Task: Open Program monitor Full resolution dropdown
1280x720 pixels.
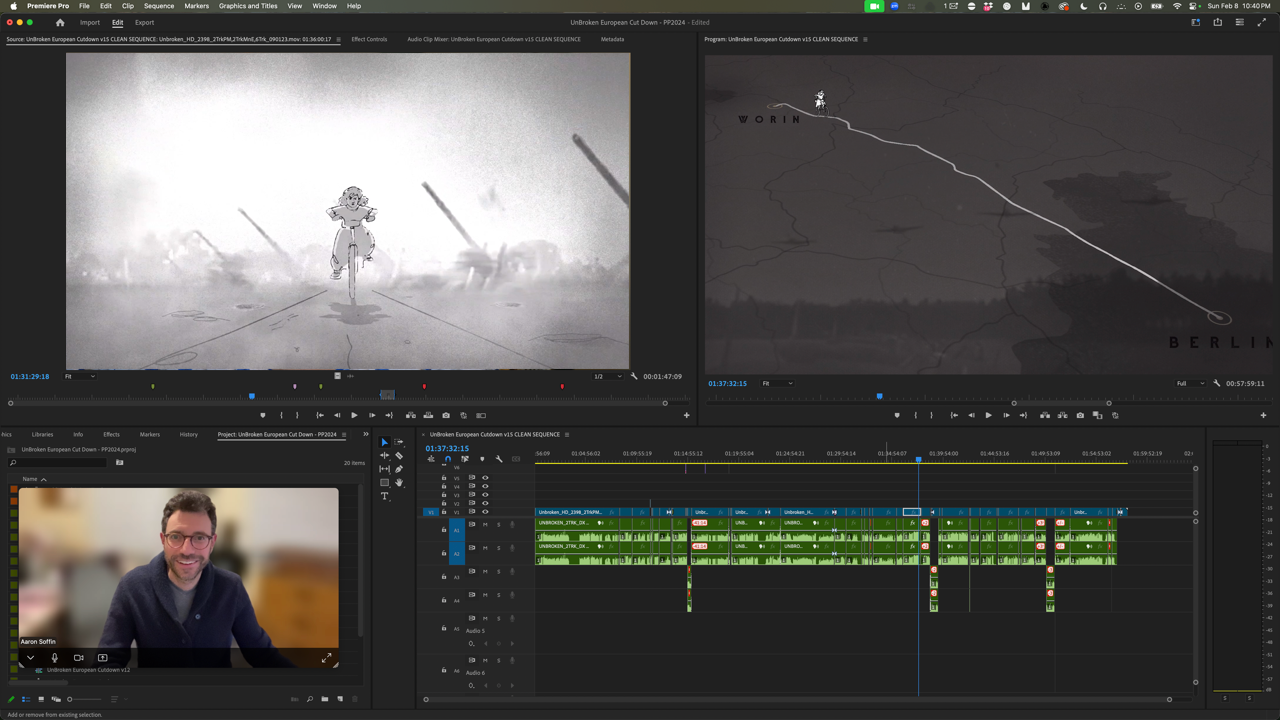Action: (x=1190, y=383)
